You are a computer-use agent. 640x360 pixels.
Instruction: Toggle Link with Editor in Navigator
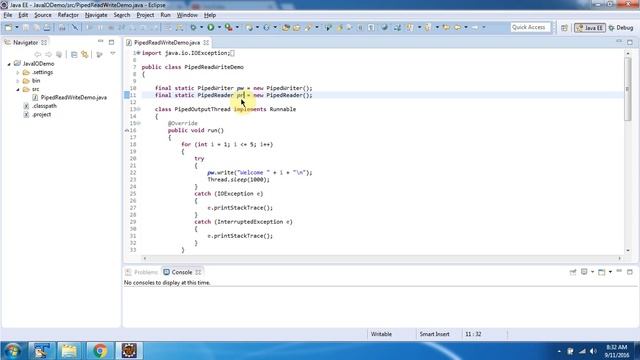[x=85, y=54]
